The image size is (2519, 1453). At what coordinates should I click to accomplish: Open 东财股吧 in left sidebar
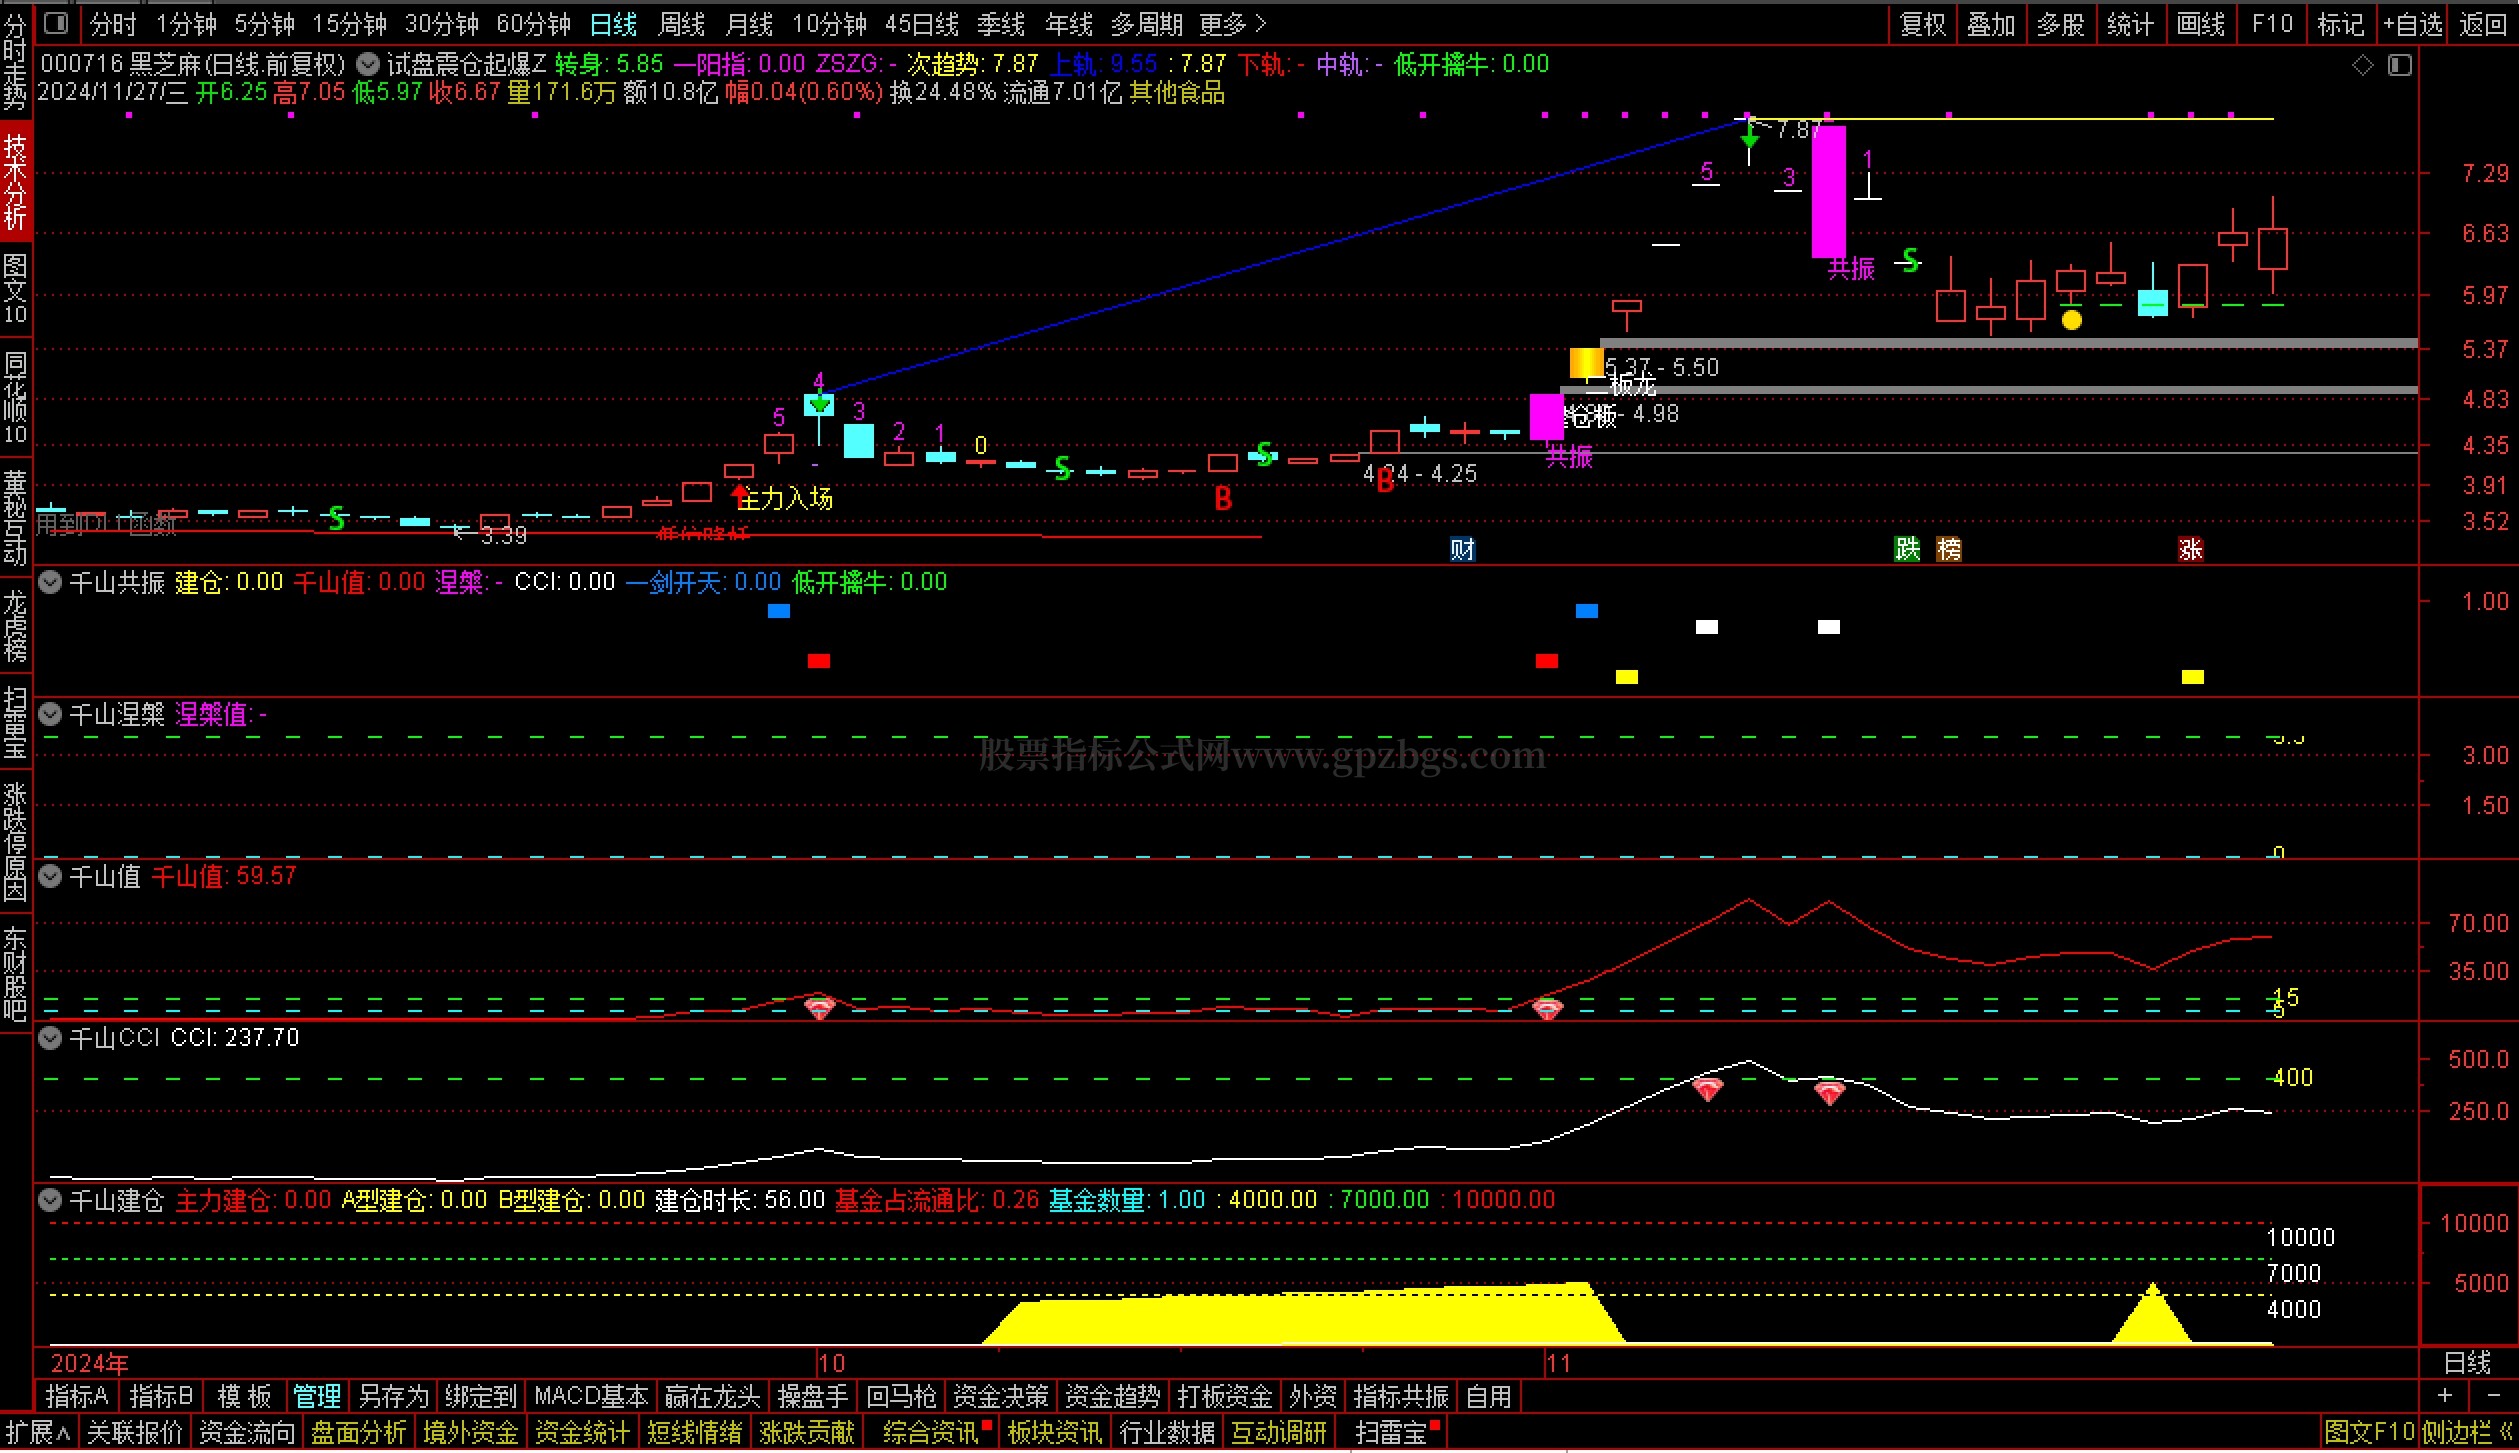(x=15, y=974)
